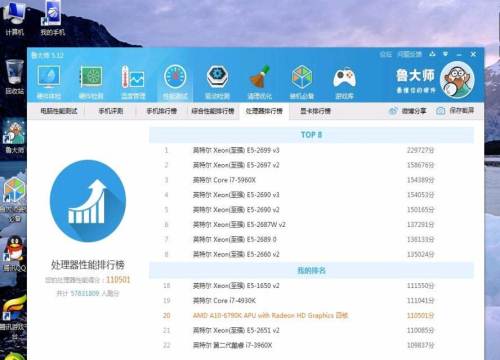Open the title-bar dropdown menu arrow

[x=446, y=54]
